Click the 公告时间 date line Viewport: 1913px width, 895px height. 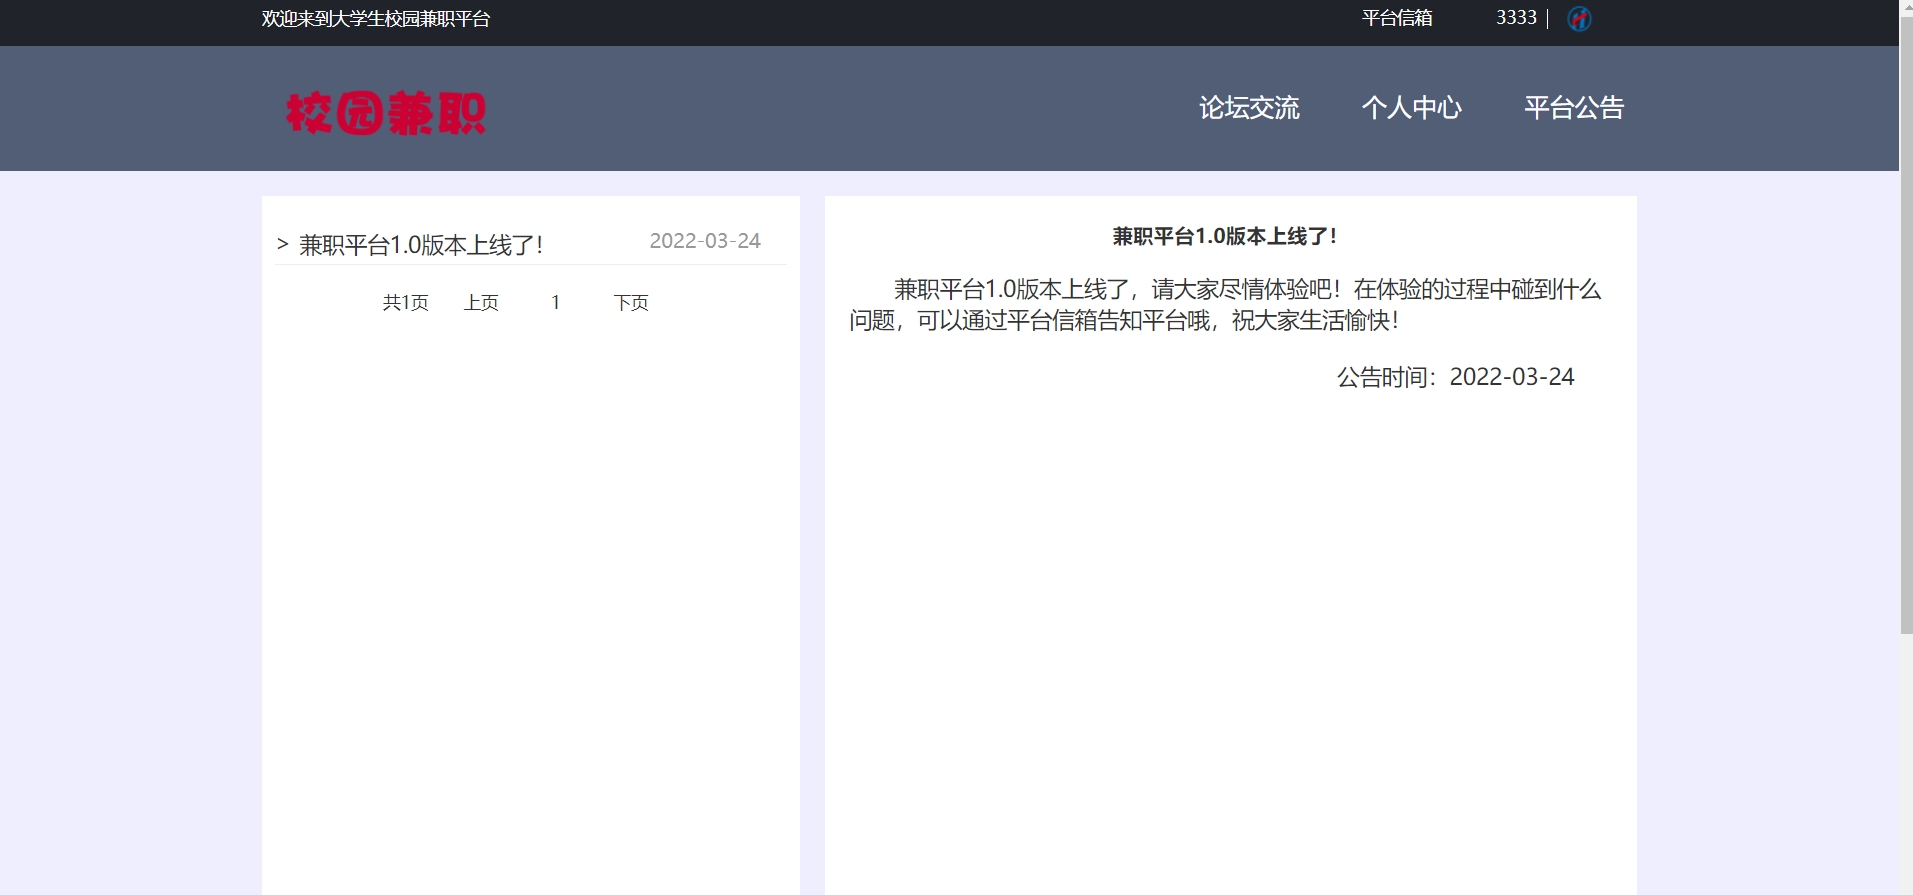tap(1455, 377)
